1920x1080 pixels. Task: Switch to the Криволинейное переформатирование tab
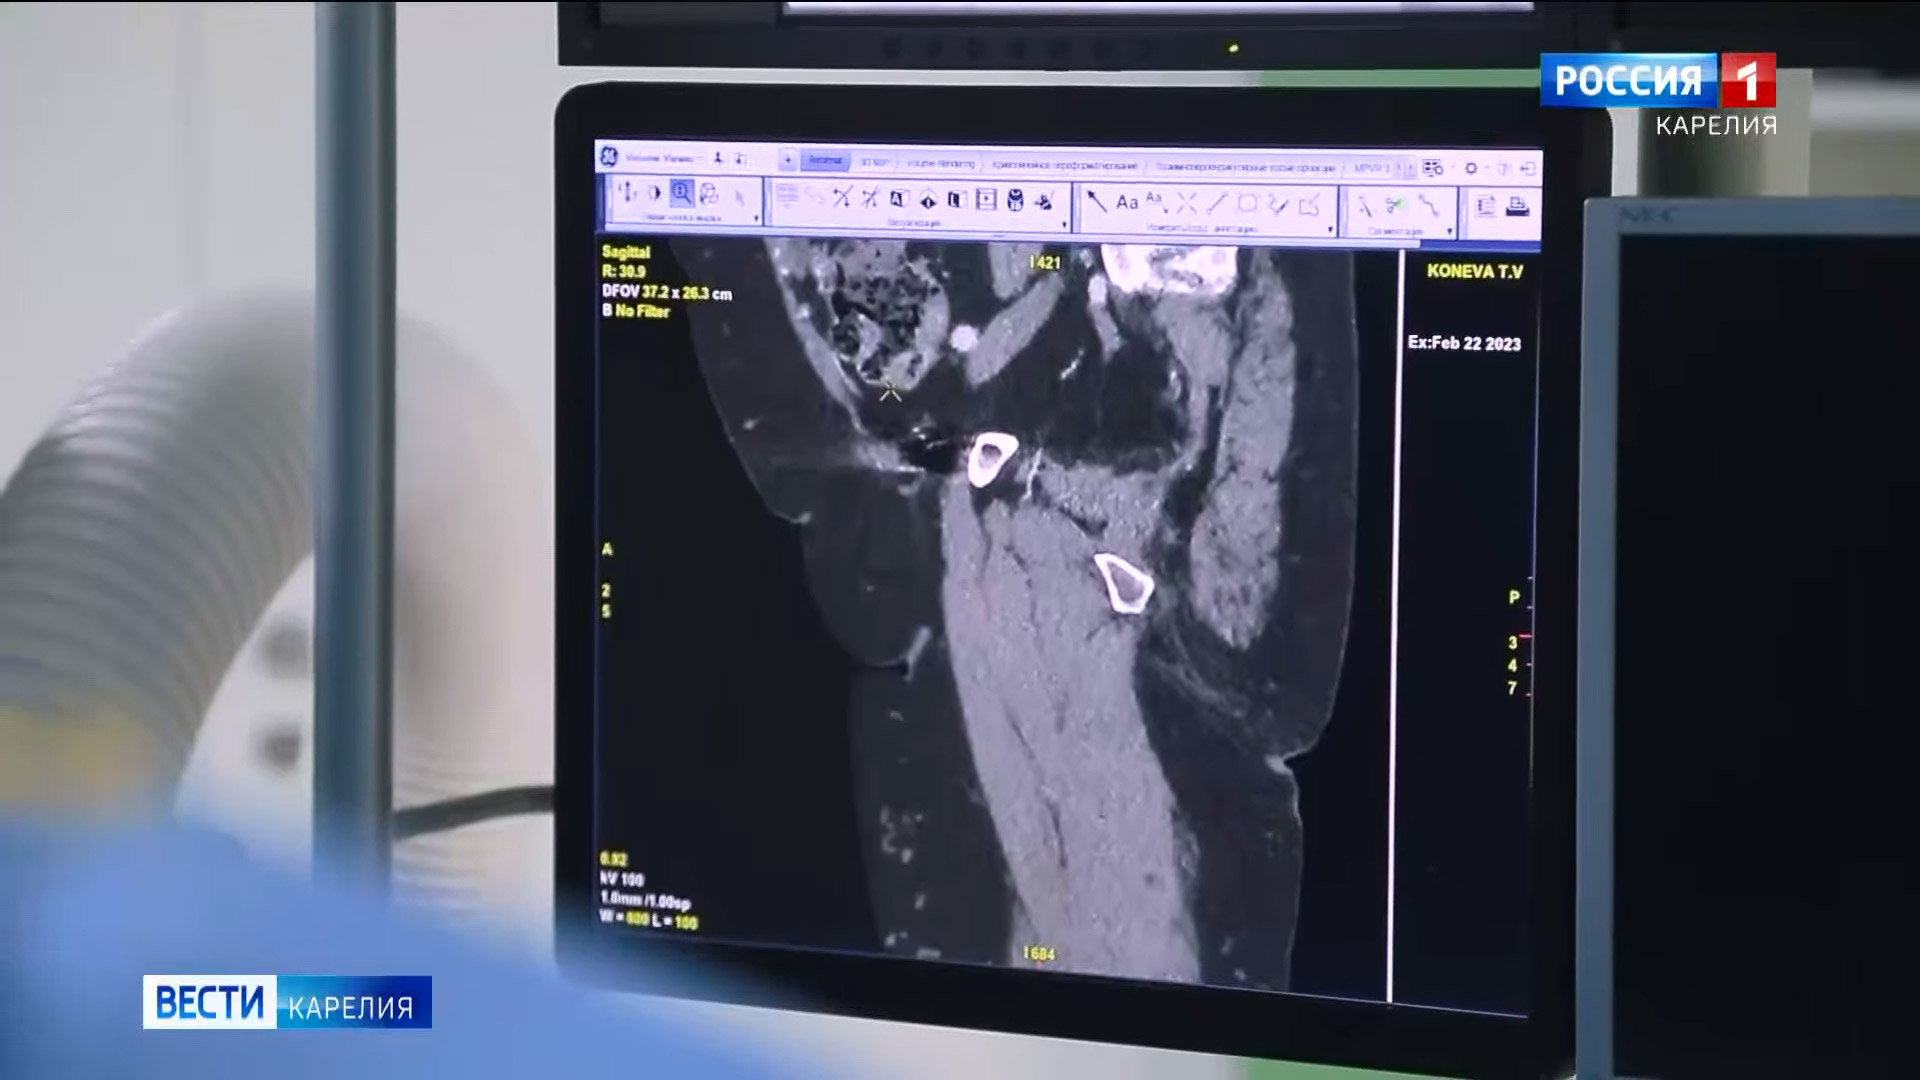pos(1064,165)
